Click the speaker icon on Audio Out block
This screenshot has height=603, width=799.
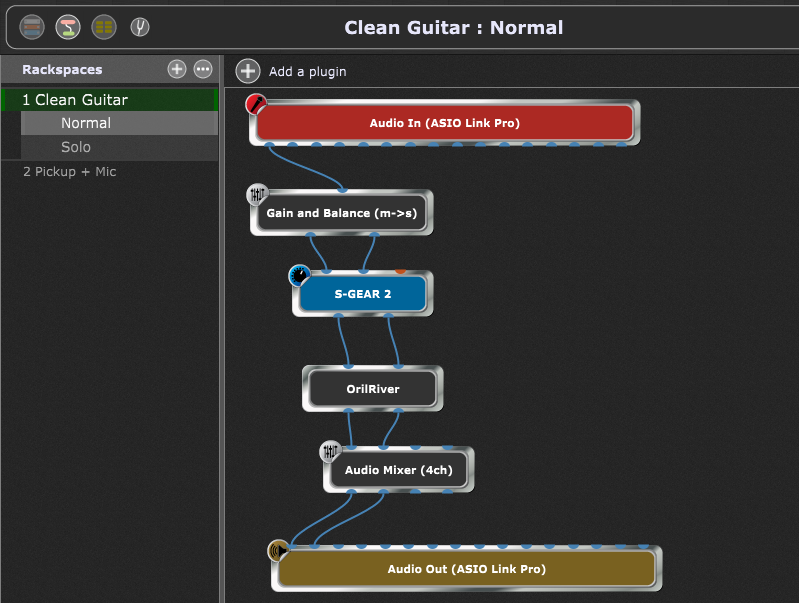tap(279, 550)
